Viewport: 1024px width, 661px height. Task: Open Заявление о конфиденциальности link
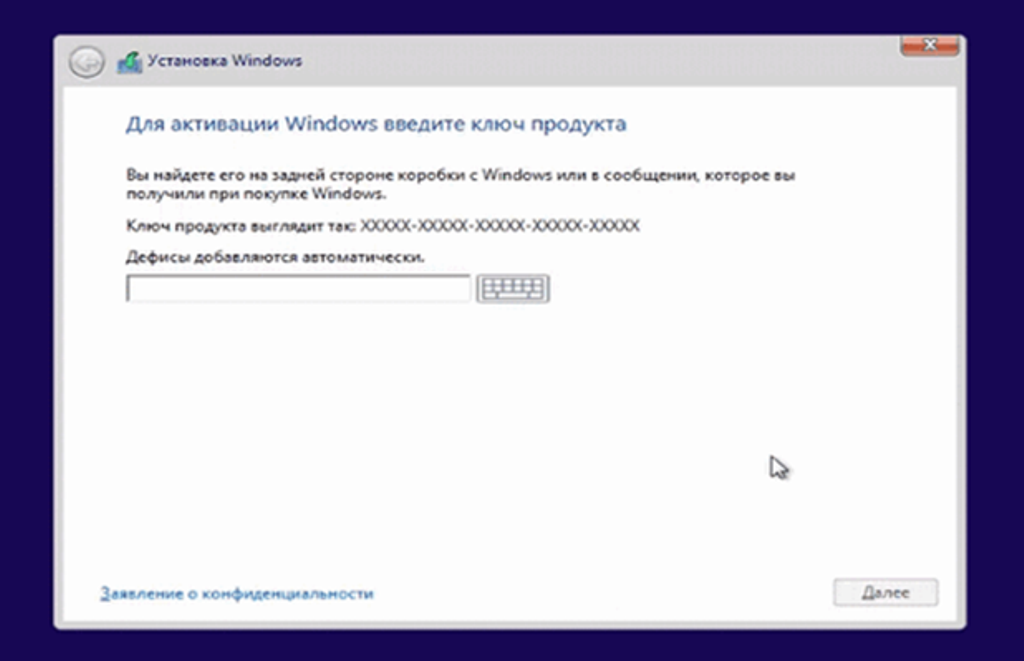tap(236, 593)
